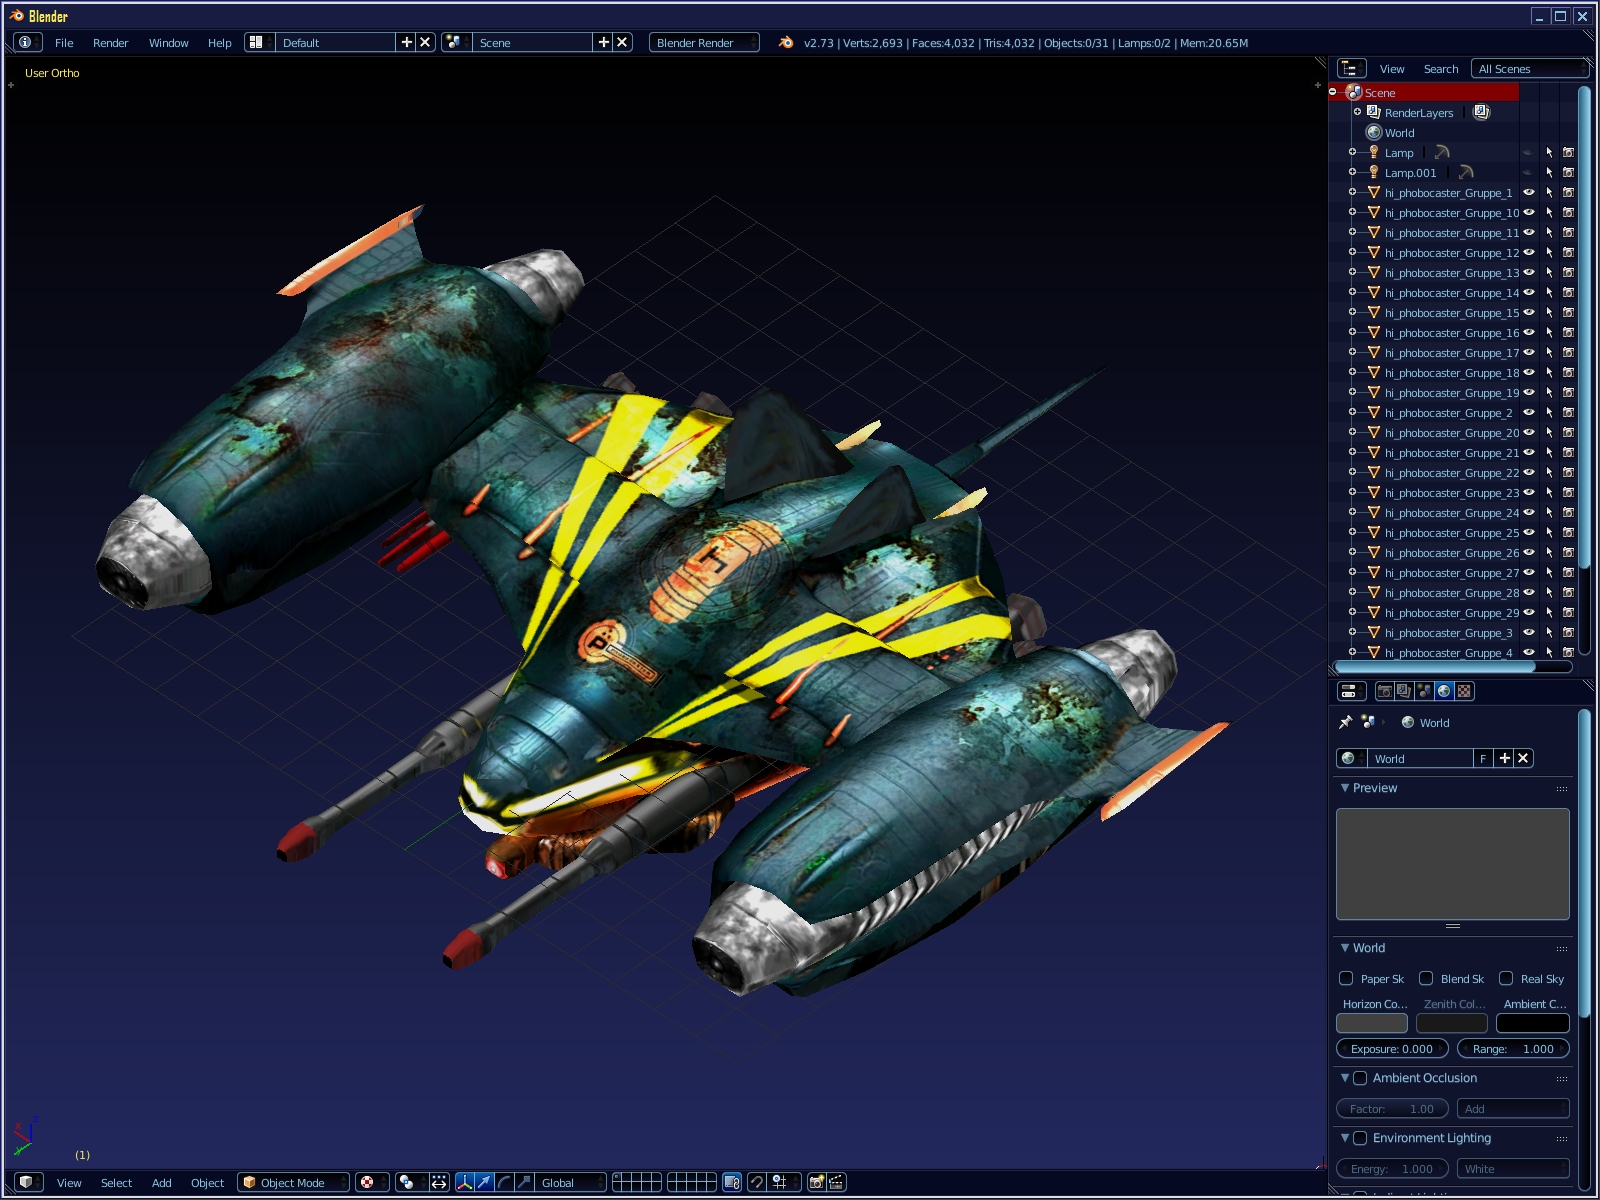Open the 3D View editor type selector
This screenshot has width=1600, height=1200.
click(x=31, y=1182)
